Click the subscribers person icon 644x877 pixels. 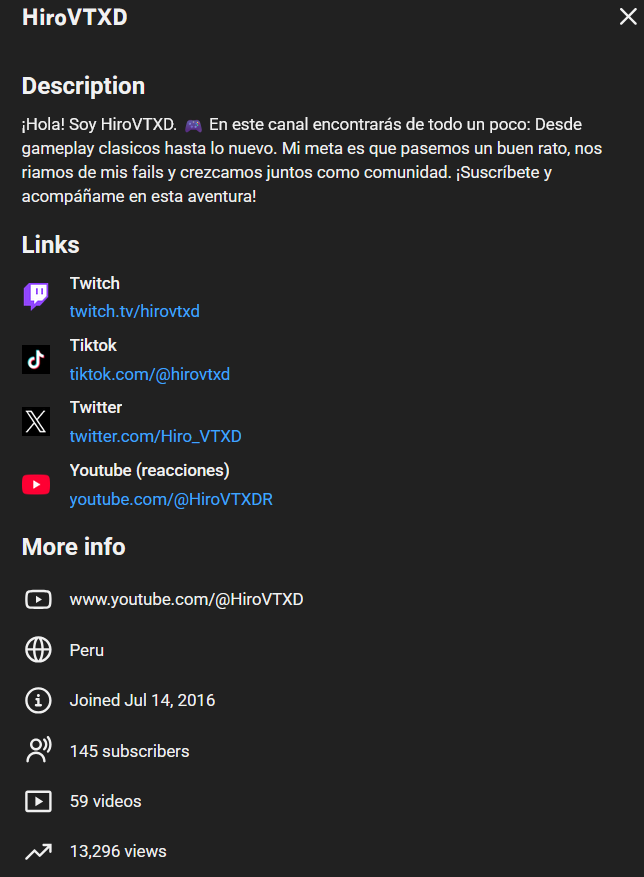(x=38, y=750)
